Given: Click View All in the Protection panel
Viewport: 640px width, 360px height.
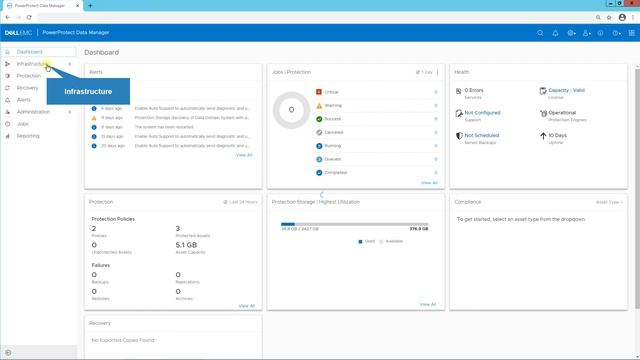Looking at the screenshot, I should [x=247, y=306].
